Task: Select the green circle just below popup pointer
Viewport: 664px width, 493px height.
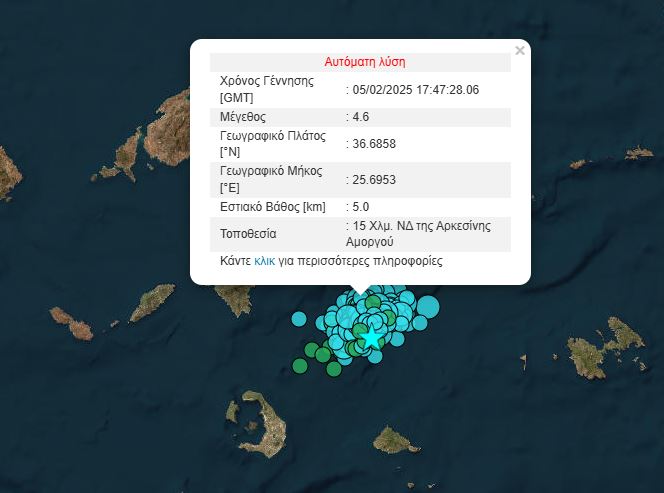Action: pyautogui.click(x=372, y=303)
